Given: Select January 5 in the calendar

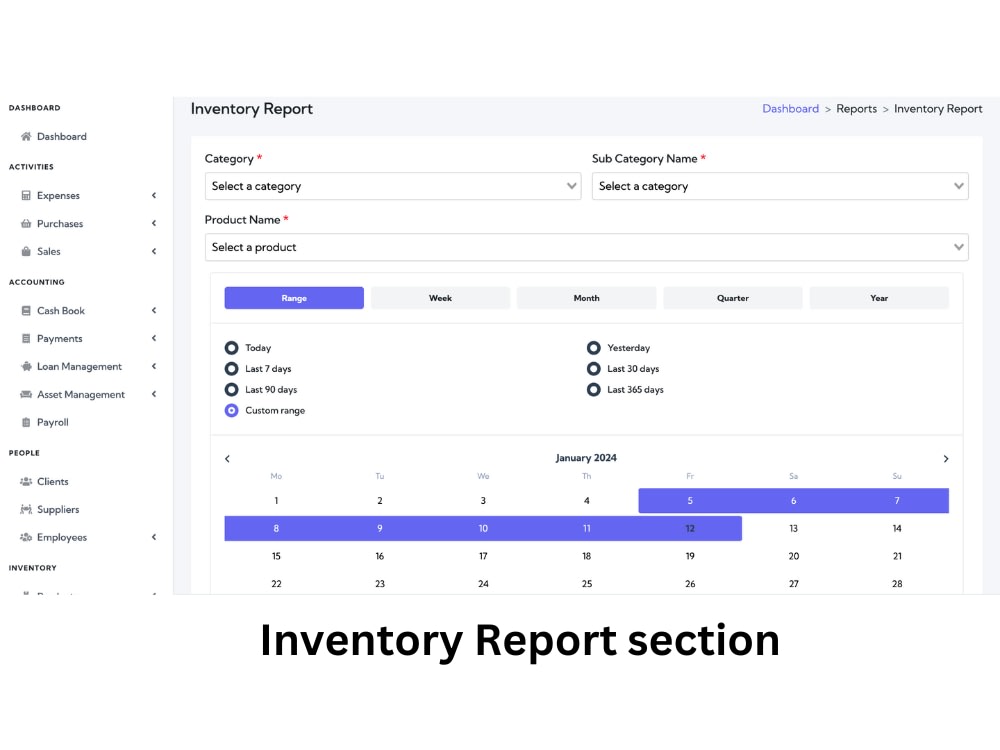Looking at the screenshot, I should pos(690,501).
